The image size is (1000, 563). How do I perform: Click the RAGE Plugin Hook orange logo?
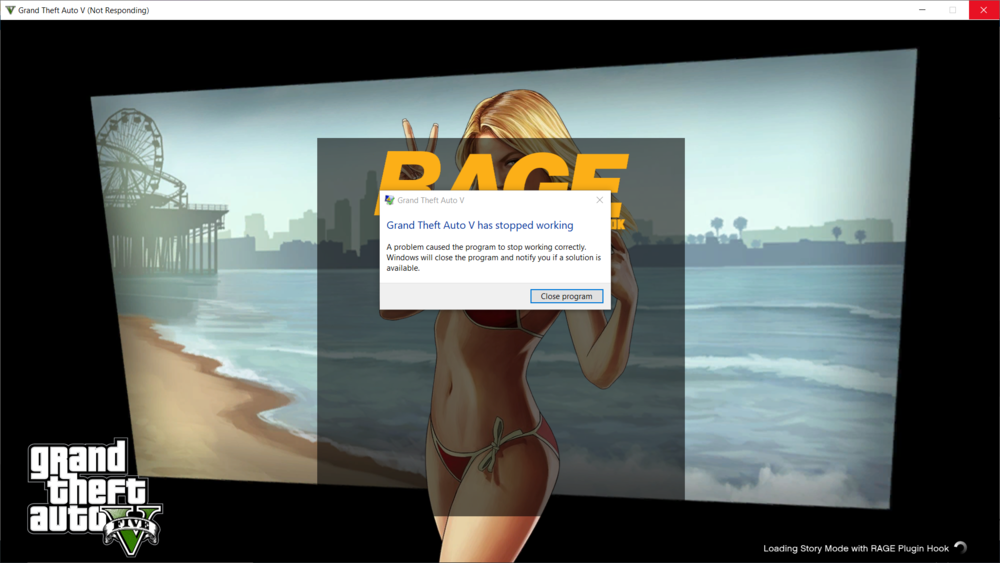(x=502, y=189)
